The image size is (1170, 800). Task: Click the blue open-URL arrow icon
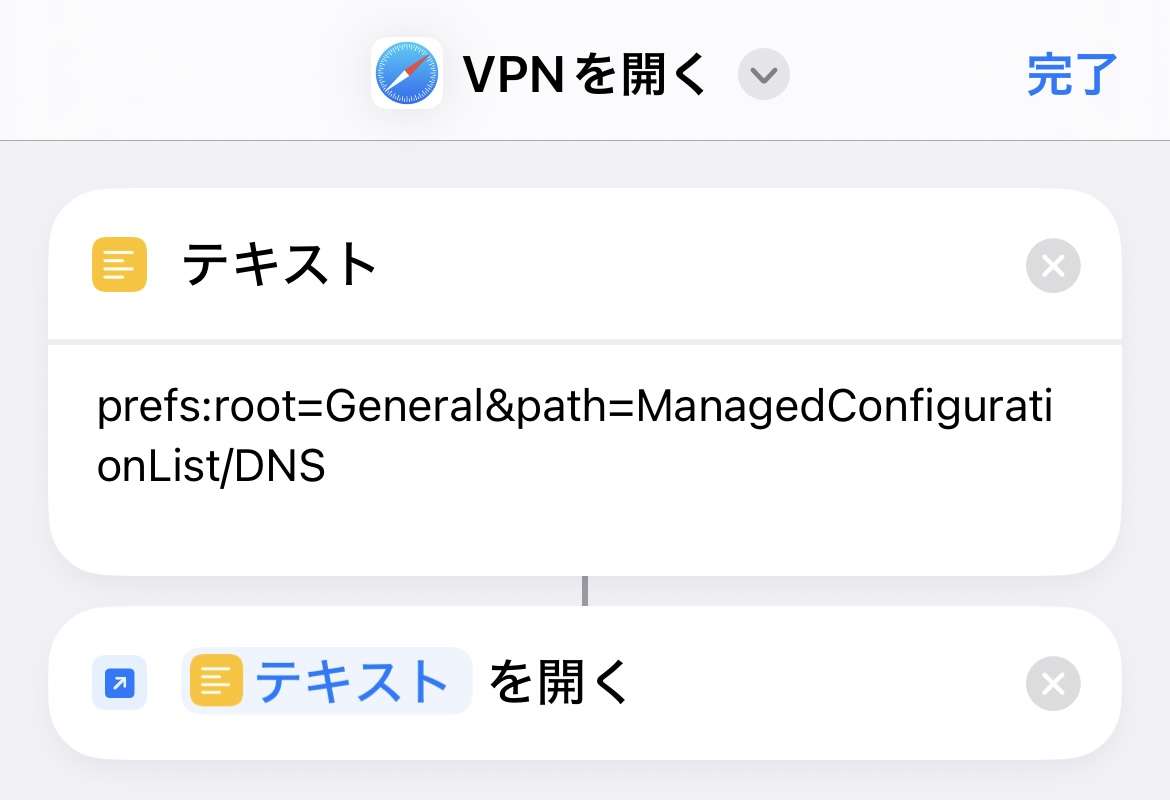119,683
